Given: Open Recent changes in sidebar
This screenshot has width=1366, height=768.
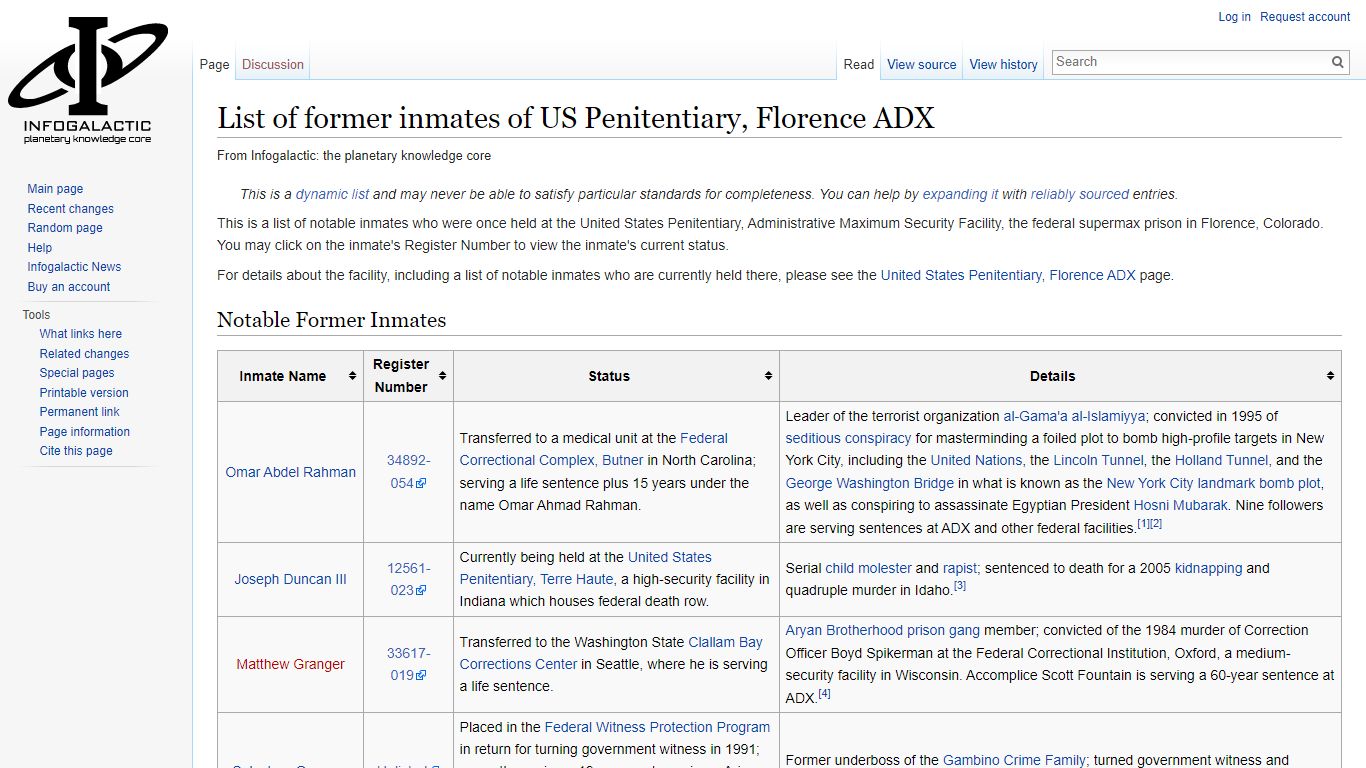Looking at the screenshot, I should point(70,209).
